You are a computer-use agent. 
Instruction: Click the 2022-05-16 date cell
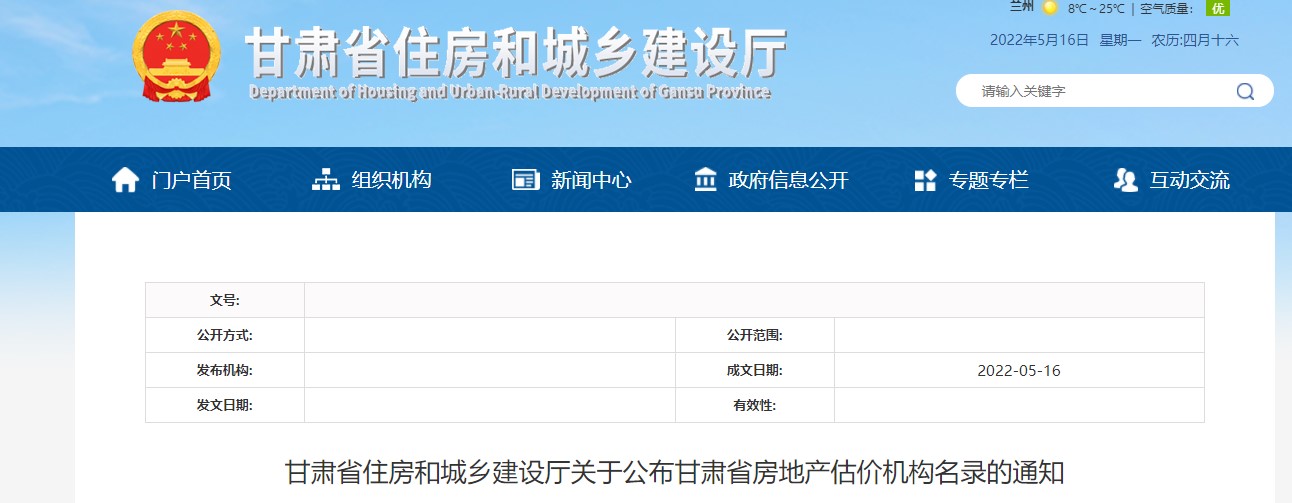tap(1018, 370)
